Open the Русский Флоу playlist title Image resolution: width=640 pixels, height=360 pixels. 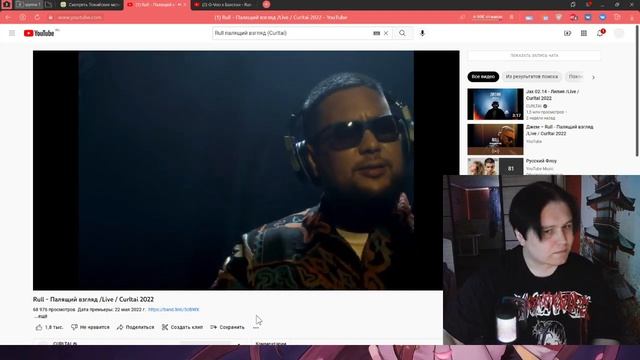[x=541, y=161]
